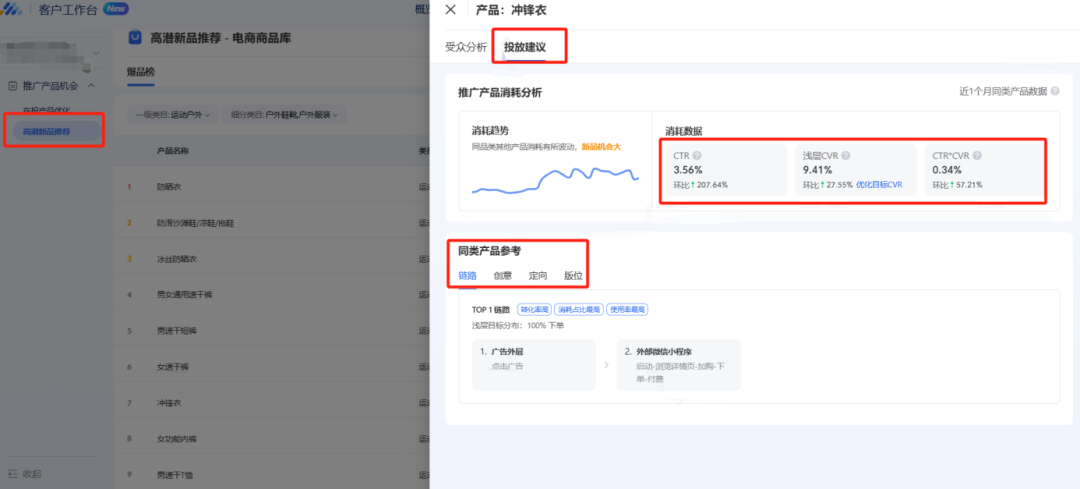Click the 防晒衣 product row
Image resolution: width=1080 pixels, height=489 pixels.
pyautogui.click(x=272, y=187)
